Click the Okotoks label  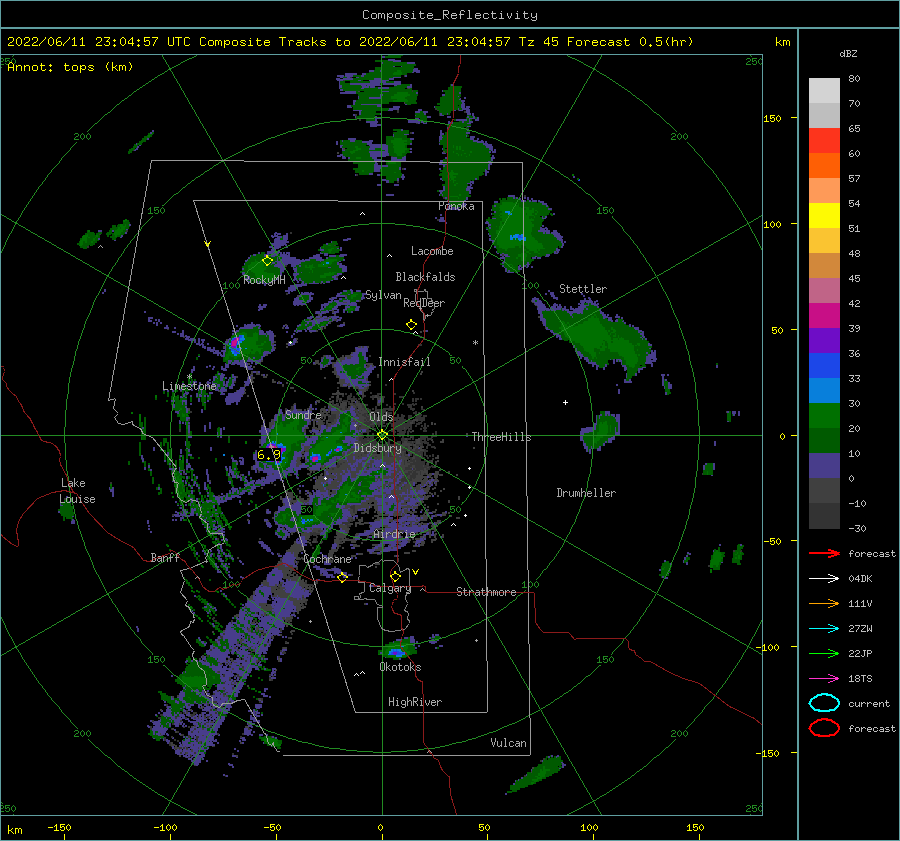coord(401,667)
